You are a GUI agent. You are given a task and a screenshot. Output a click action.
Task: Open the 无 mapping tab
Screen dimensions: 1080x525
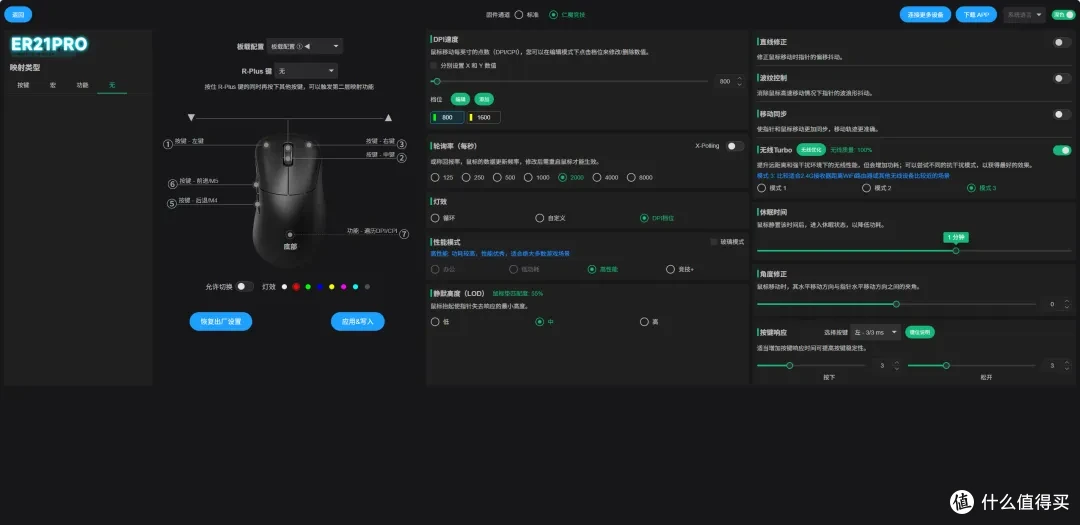pos(112,85)
